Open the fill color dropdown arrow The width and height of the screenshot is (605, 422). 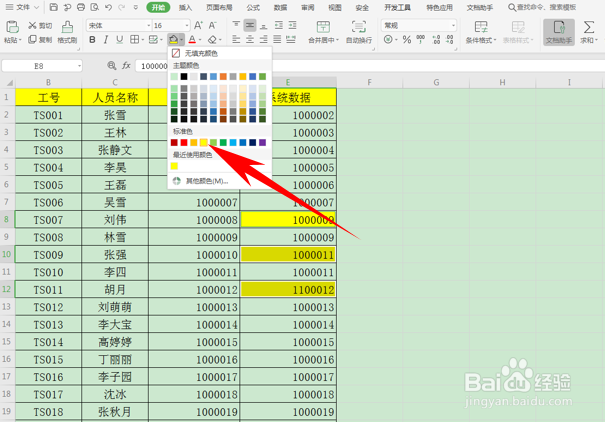click(182, 39)
